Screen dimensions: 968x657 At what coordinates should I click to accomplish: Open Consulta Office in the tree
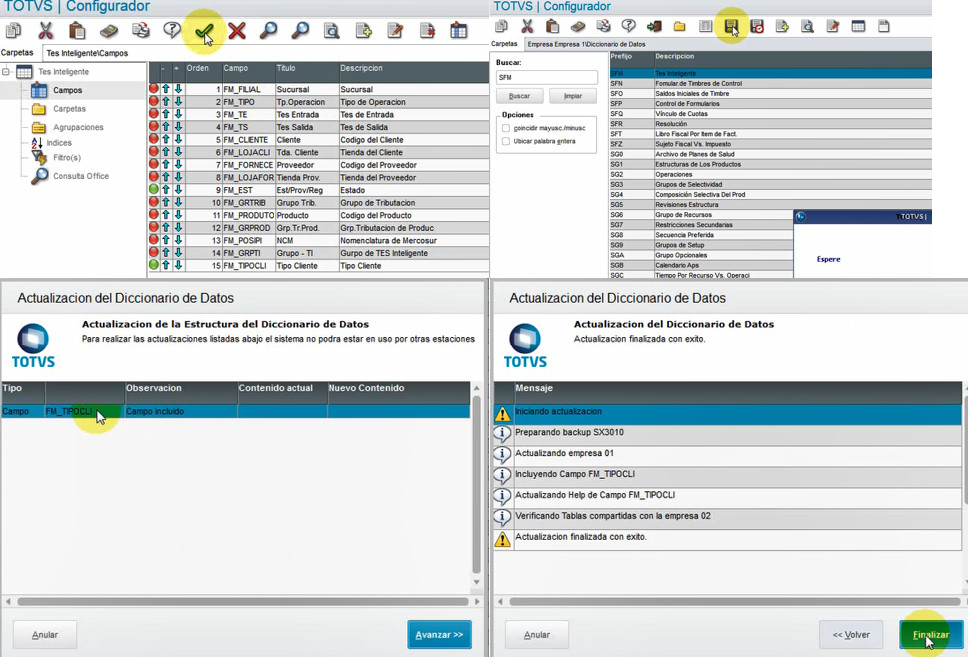80,176
